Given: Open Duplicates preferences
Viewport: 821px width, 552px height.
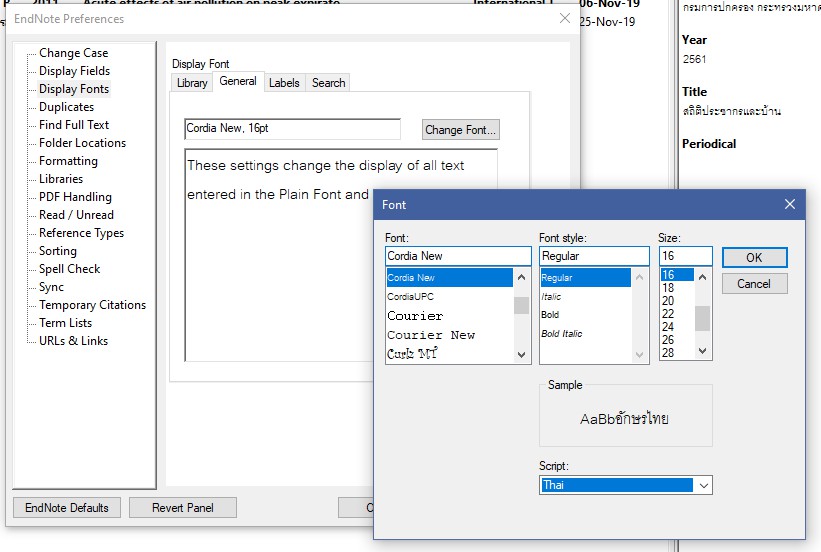Looking at the screenshot, I should coord(66,107).
